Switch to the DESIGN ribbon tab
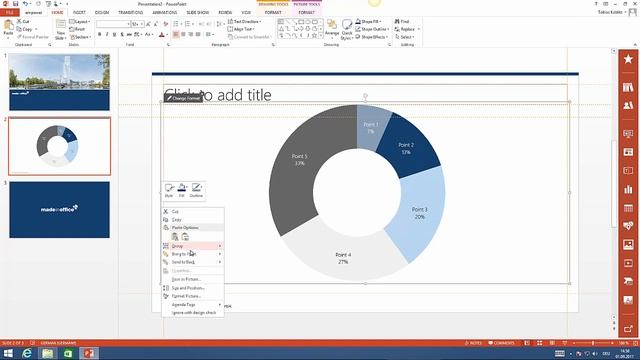Viewport: 640px width, 360px height. 102,13
